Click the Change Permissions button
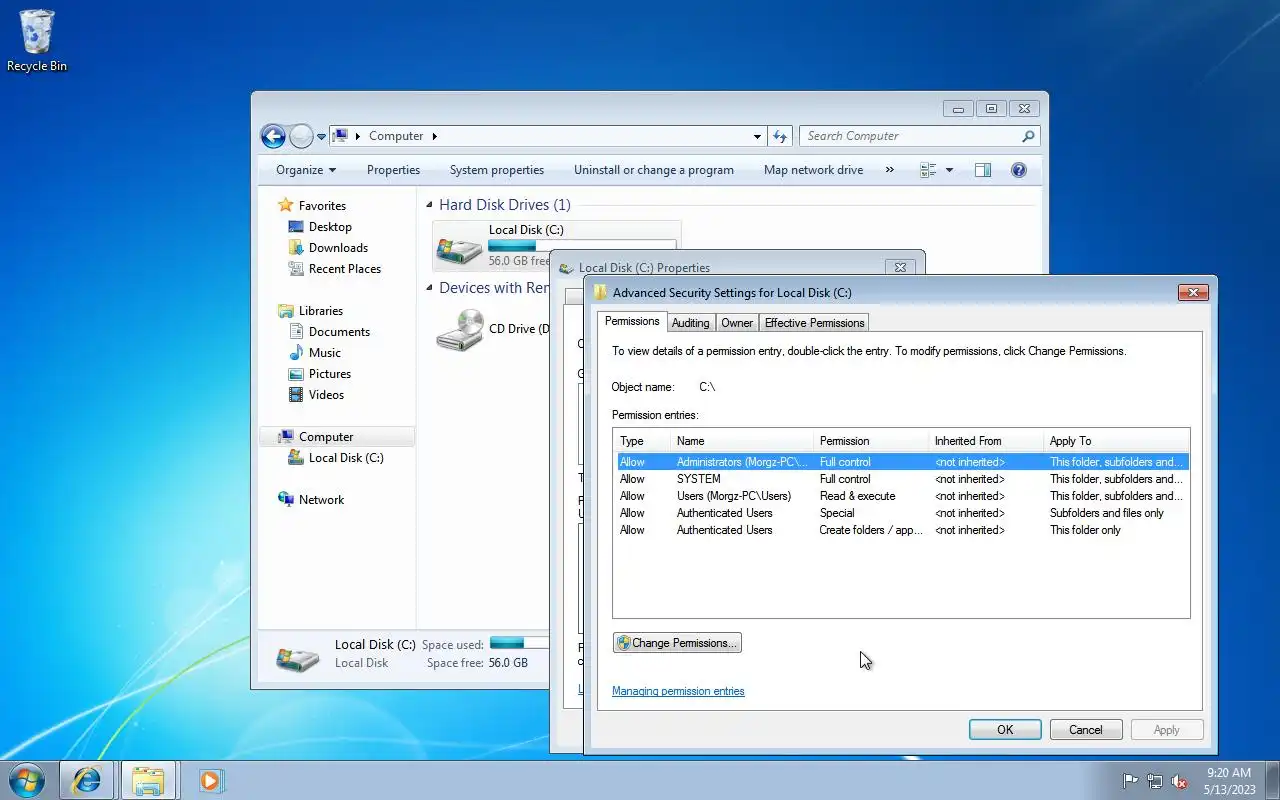The width and height of the screenshot is (1280, 800). pos(677,643)
